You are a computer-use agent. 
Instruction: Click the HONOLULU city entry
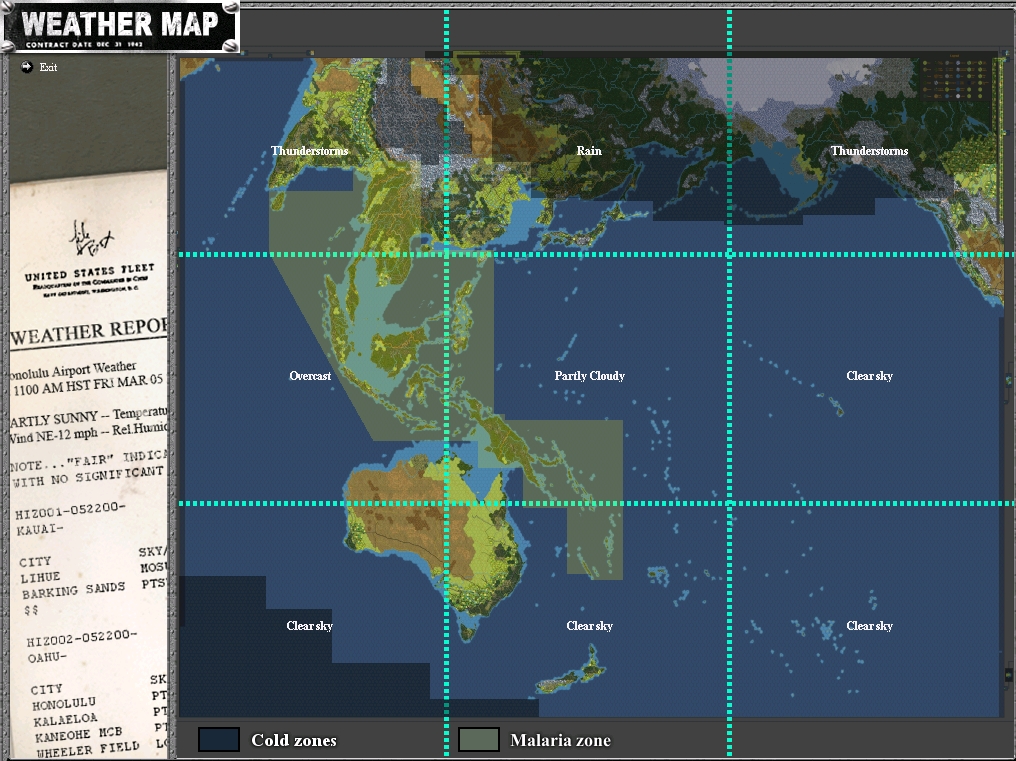click(64, 704)
